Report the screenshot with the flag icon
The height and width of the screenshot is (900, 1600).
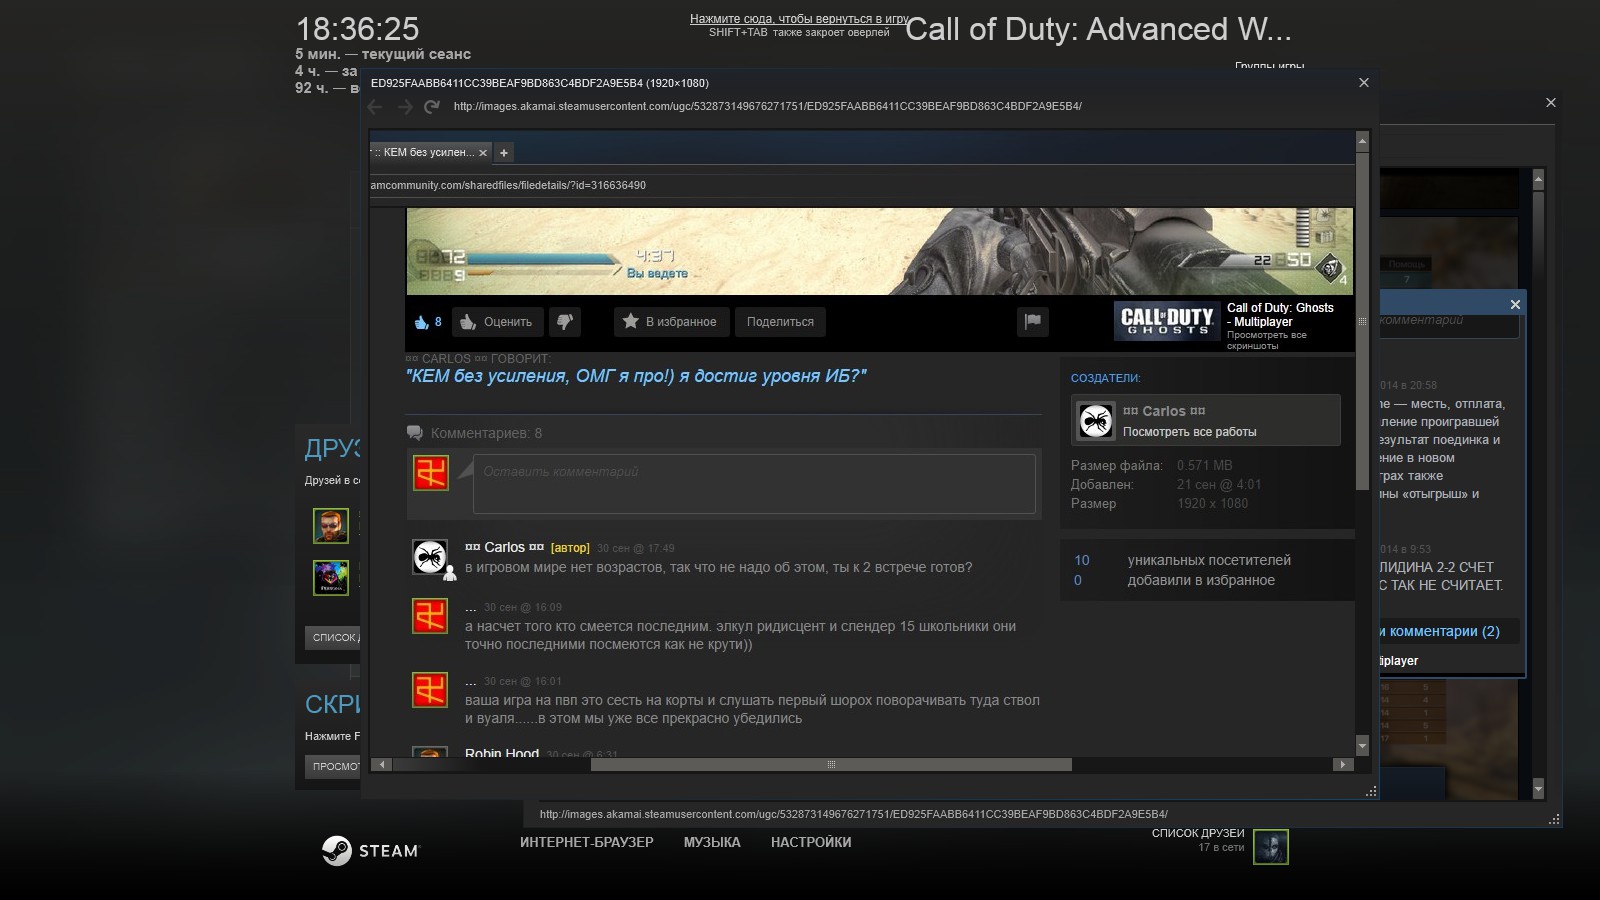[1033, 322]
